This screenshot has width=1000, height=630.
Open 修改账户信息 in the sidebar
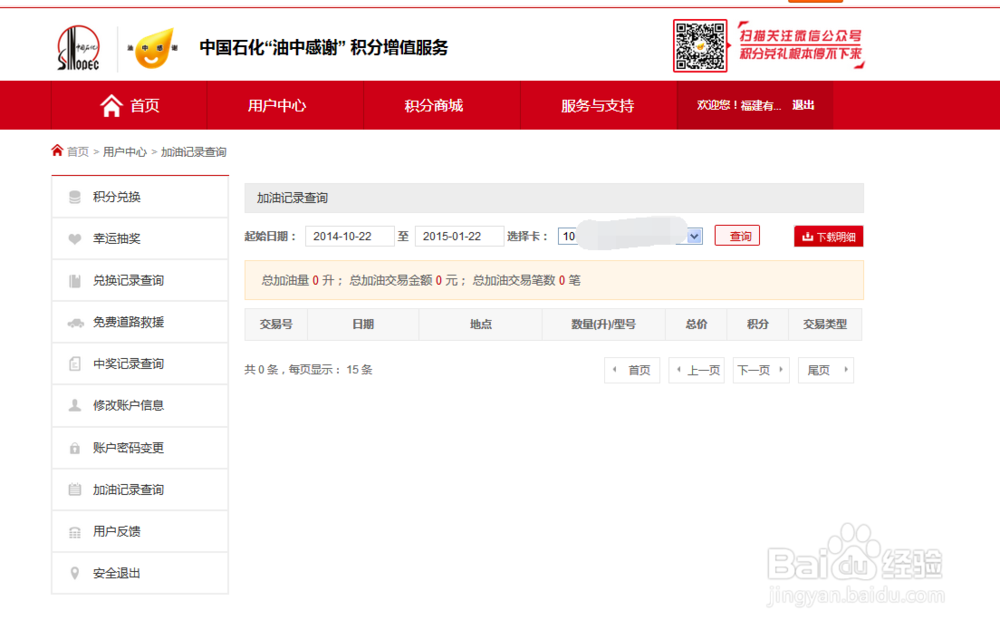coord(140,406)
